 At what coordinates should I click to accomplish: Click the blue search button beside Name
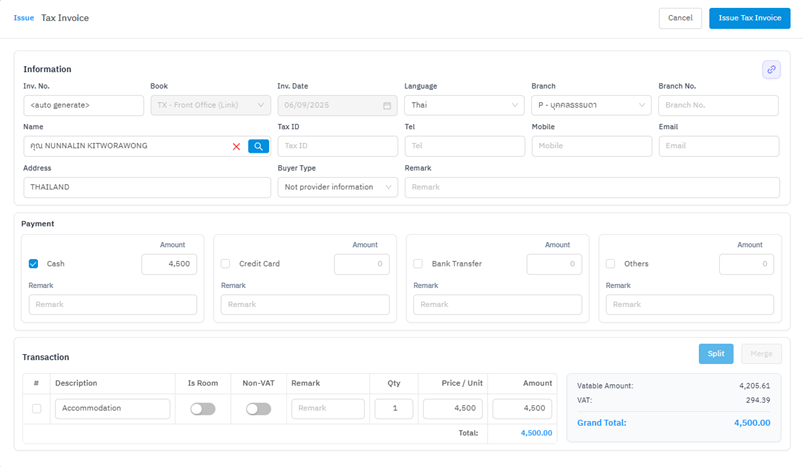[258, 146]
